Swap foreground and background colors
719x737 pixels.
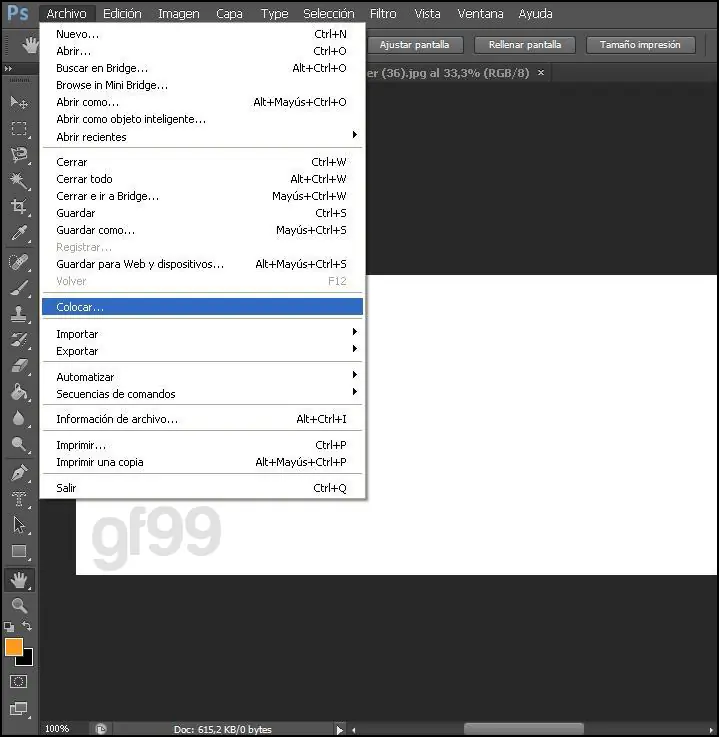27,626
